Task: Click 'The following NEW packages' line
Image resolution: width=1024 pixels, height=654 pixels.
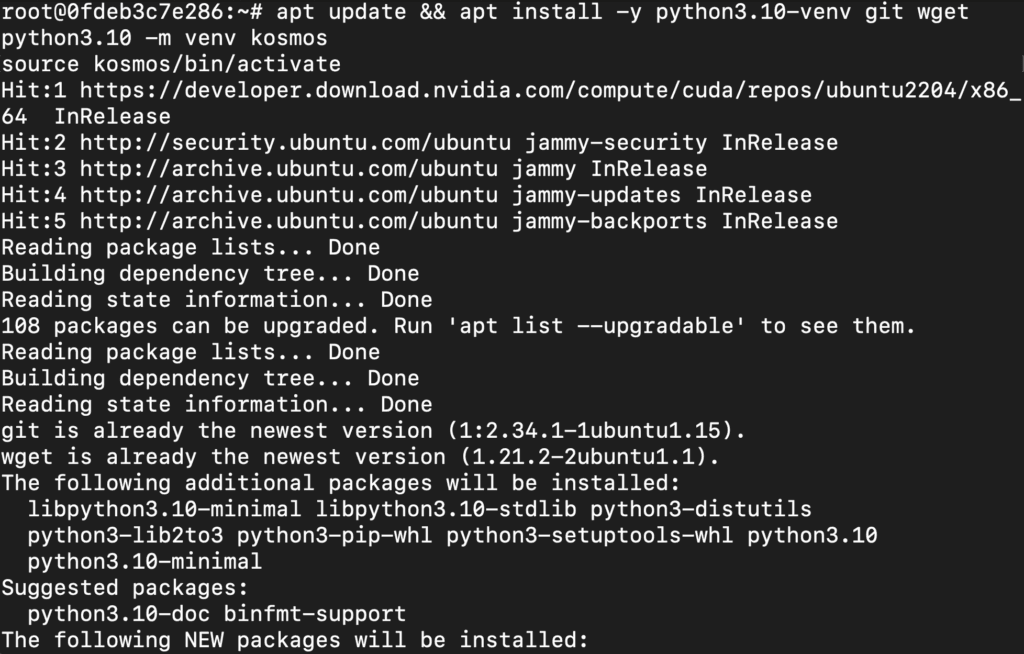Action: pyautogui.click(x=295, y=640)
